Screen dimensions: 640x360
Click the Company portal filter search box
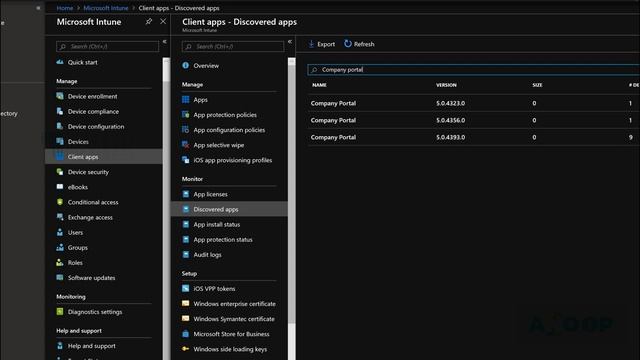tap(473, 70)
